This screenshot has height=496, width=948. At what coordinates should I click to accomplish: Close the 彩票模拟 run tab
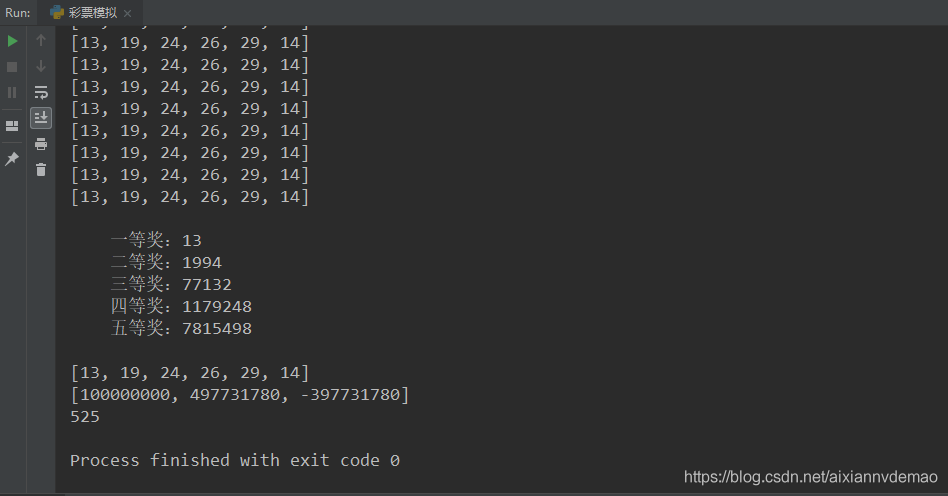tap(127, 13)
